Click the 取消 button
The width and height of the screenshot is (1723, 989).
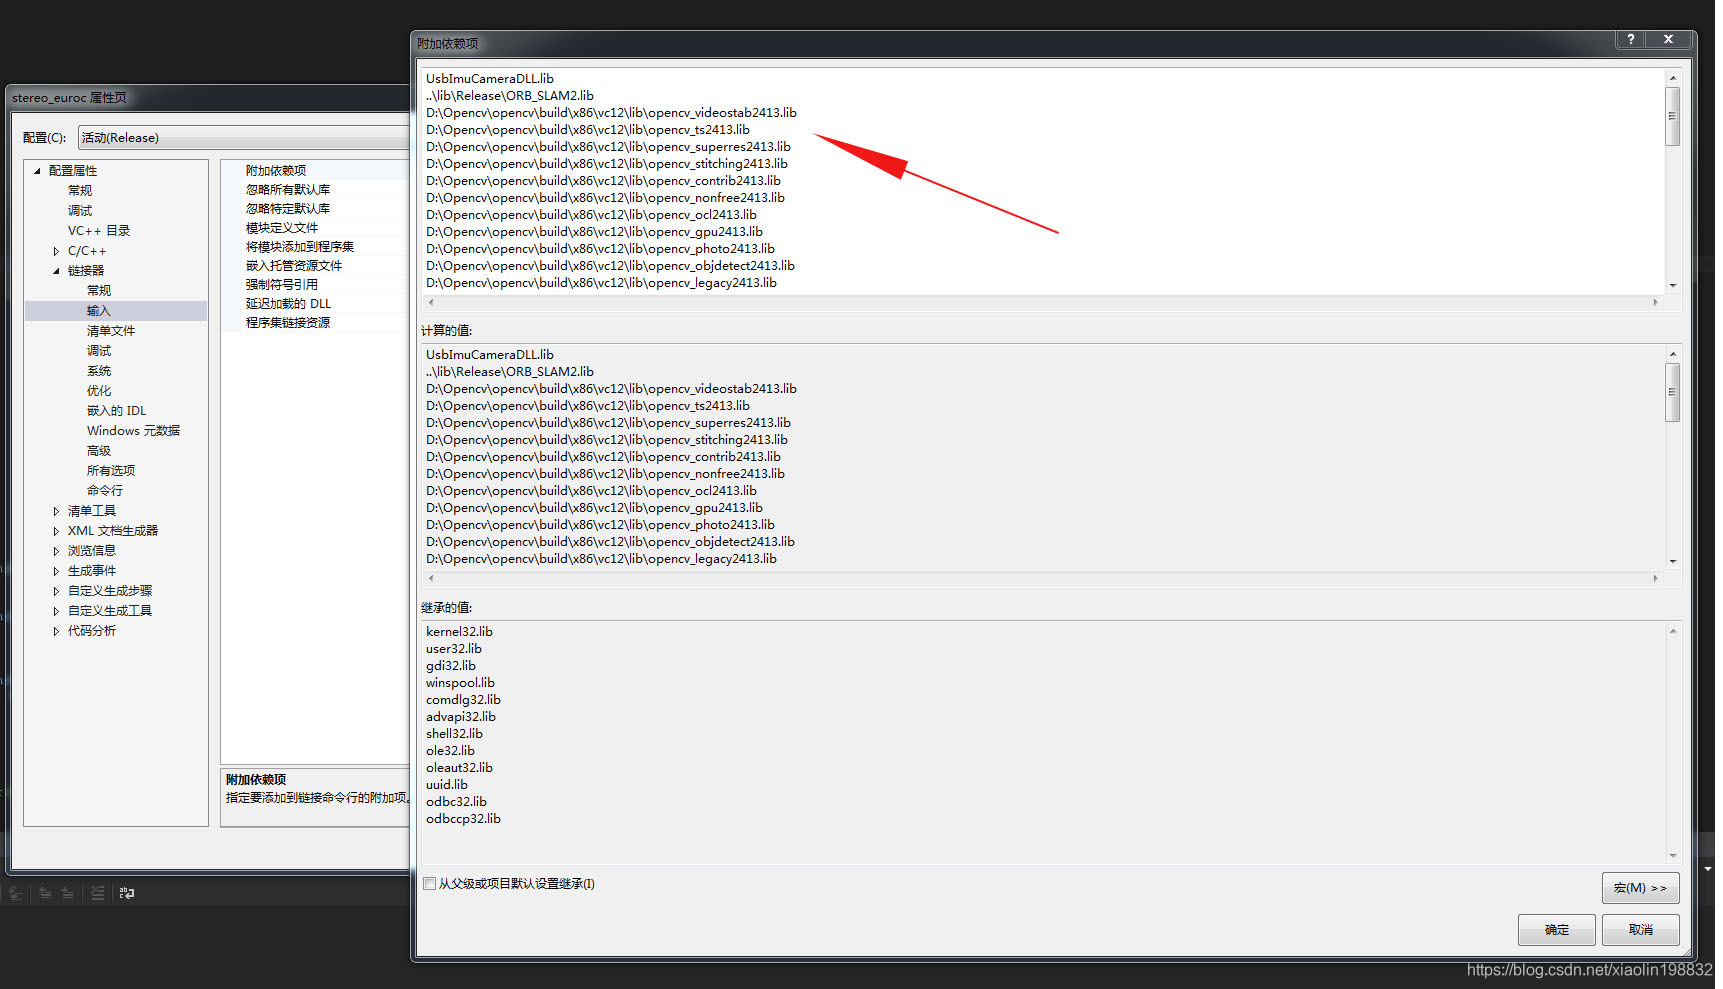1640,930
